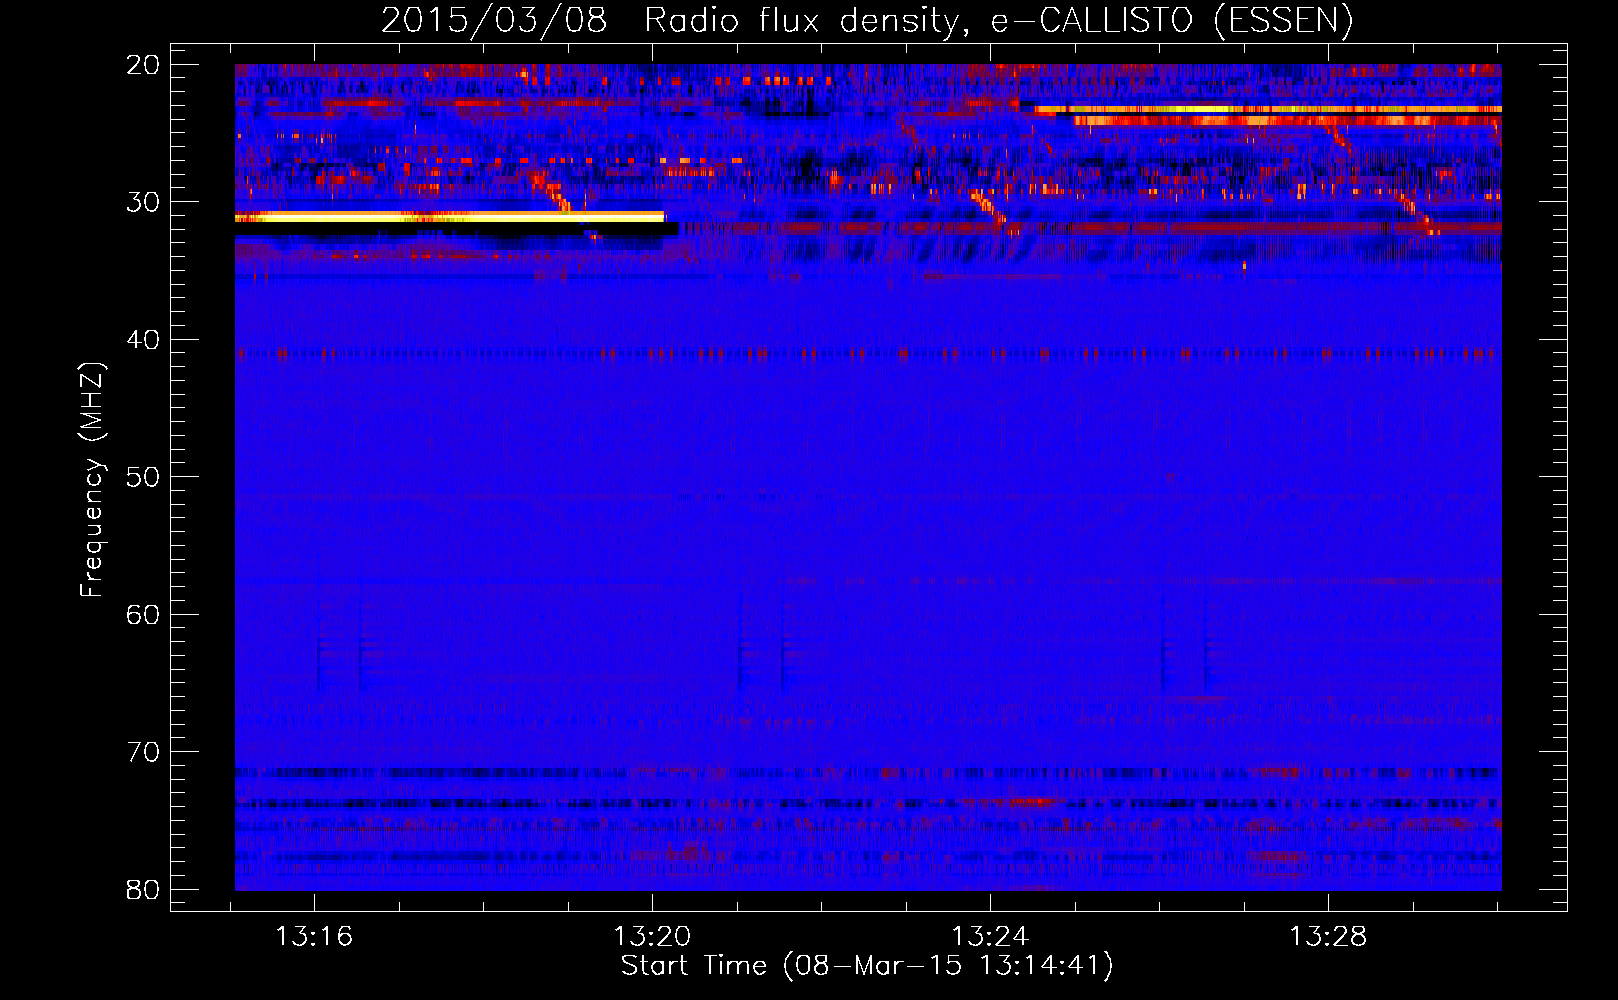Click the 30 frequency tick label
Viewport: 1618px width, 1000px height.
pos(143,202)
